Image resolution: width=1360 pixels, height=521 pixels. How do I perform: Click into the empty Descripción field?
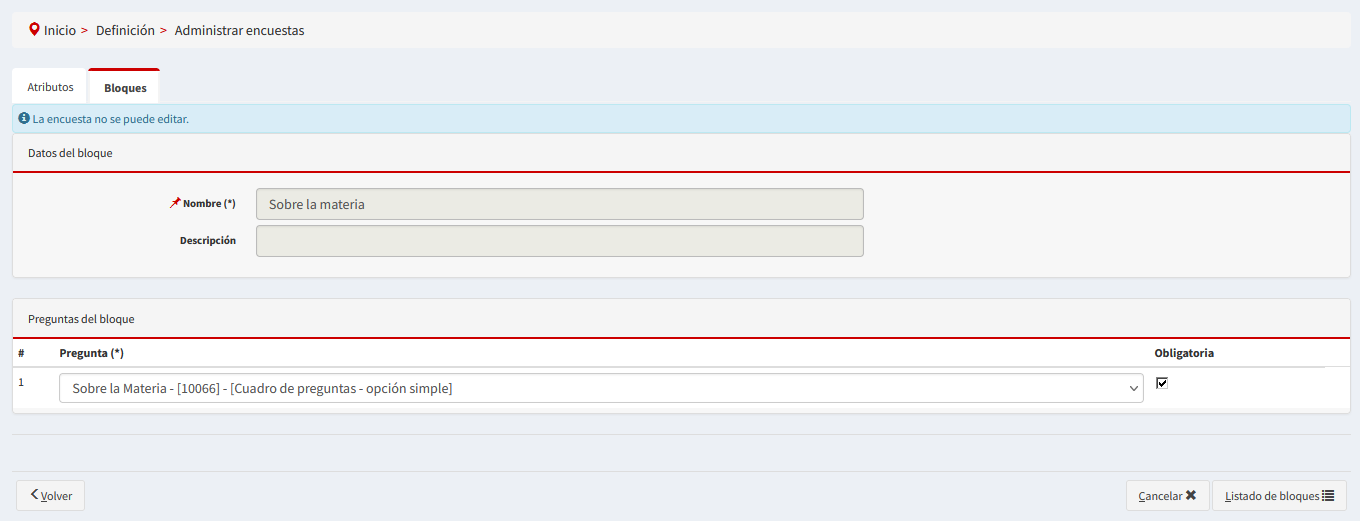click(560, 241)
